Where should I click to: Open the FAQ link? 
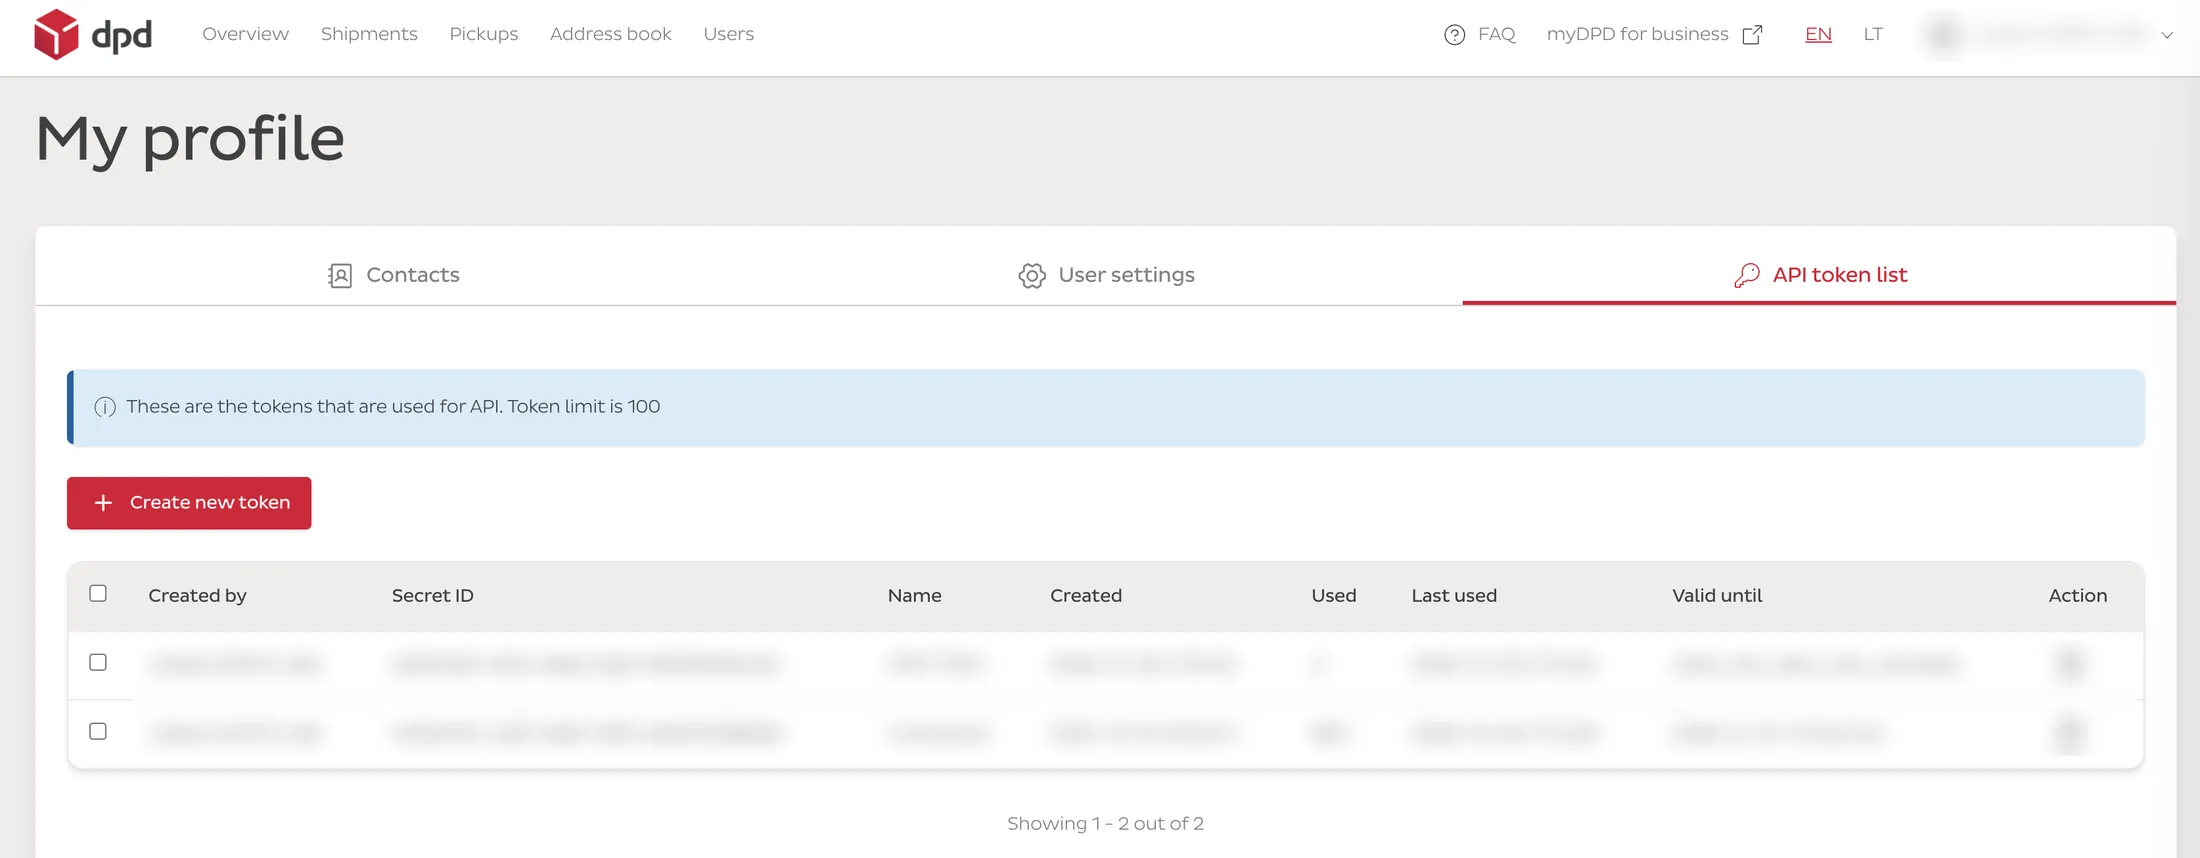[x=1496, y=34]
